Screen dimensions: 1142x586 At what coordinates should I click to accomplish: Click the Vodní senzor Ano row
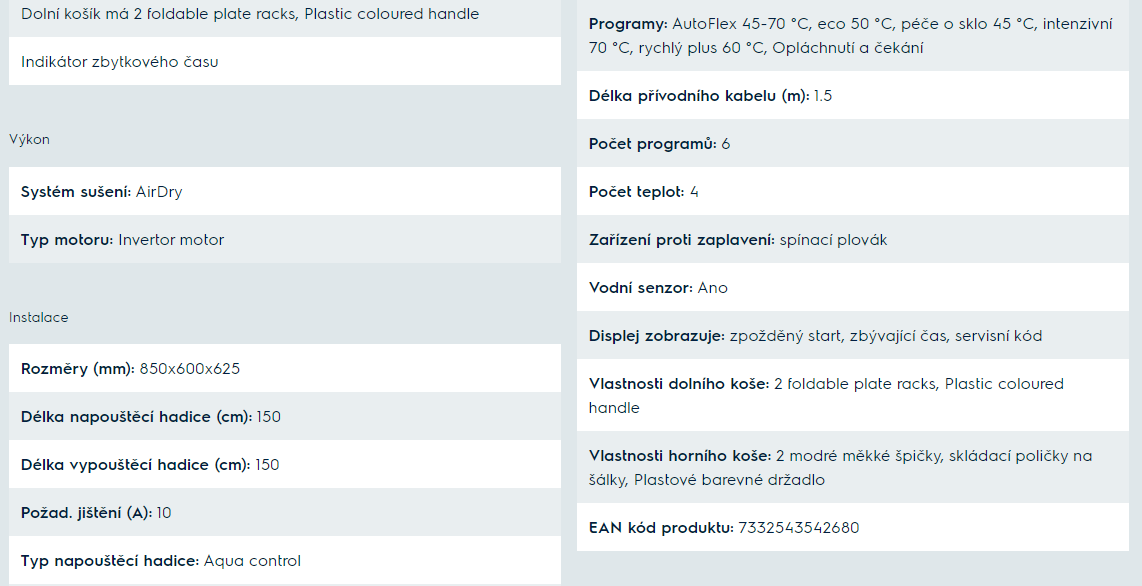click(x=853, y=288)
